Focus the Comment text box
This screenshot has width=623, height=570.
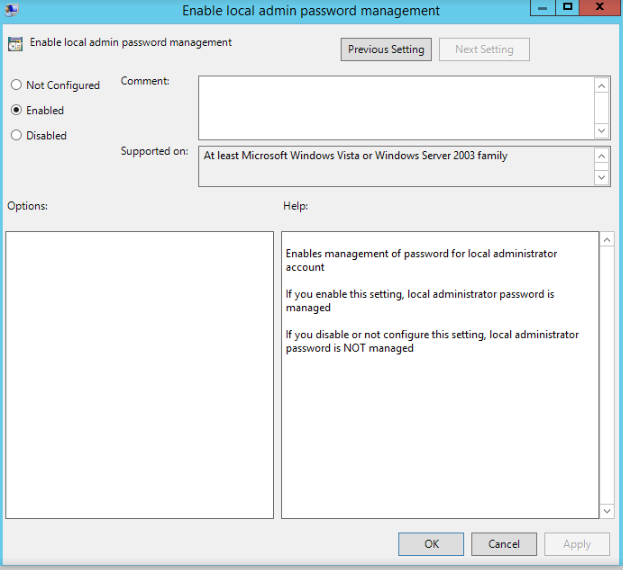pyautogui.click(x=395, y=107)
